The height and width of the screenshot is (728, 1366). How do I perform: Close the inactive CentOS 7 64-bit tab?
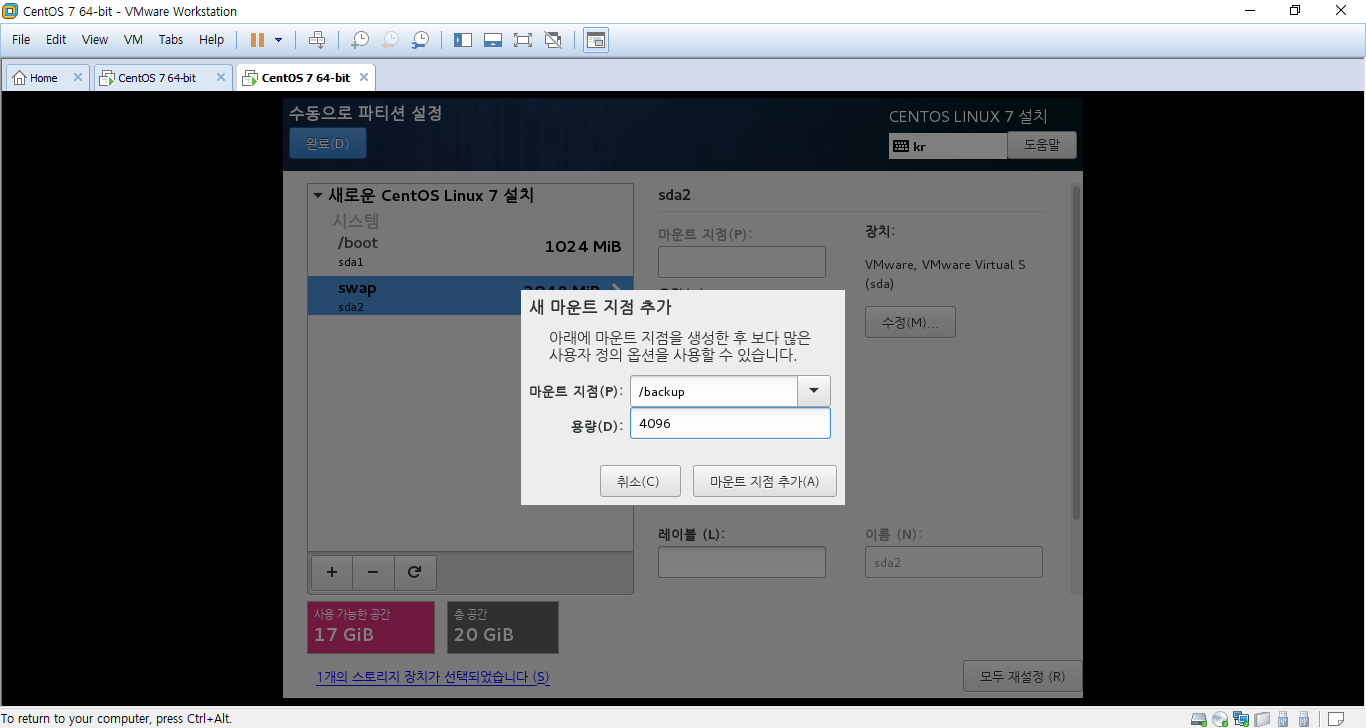(x=220, y=77)
